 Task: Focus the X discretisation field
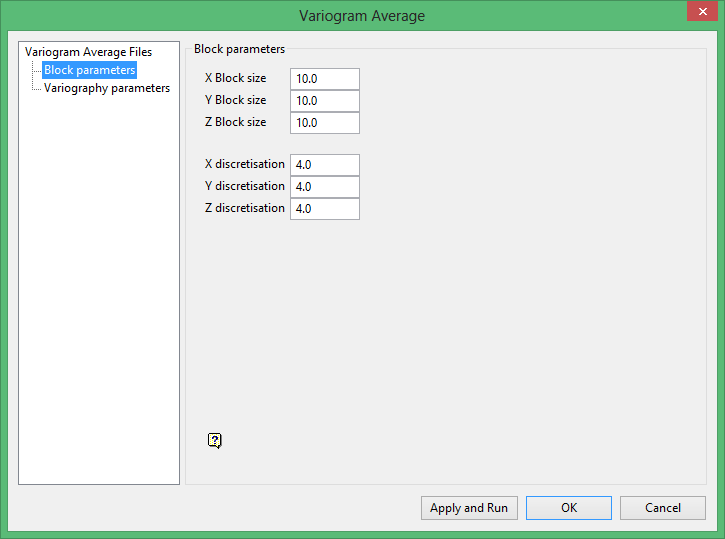[325, 165]
